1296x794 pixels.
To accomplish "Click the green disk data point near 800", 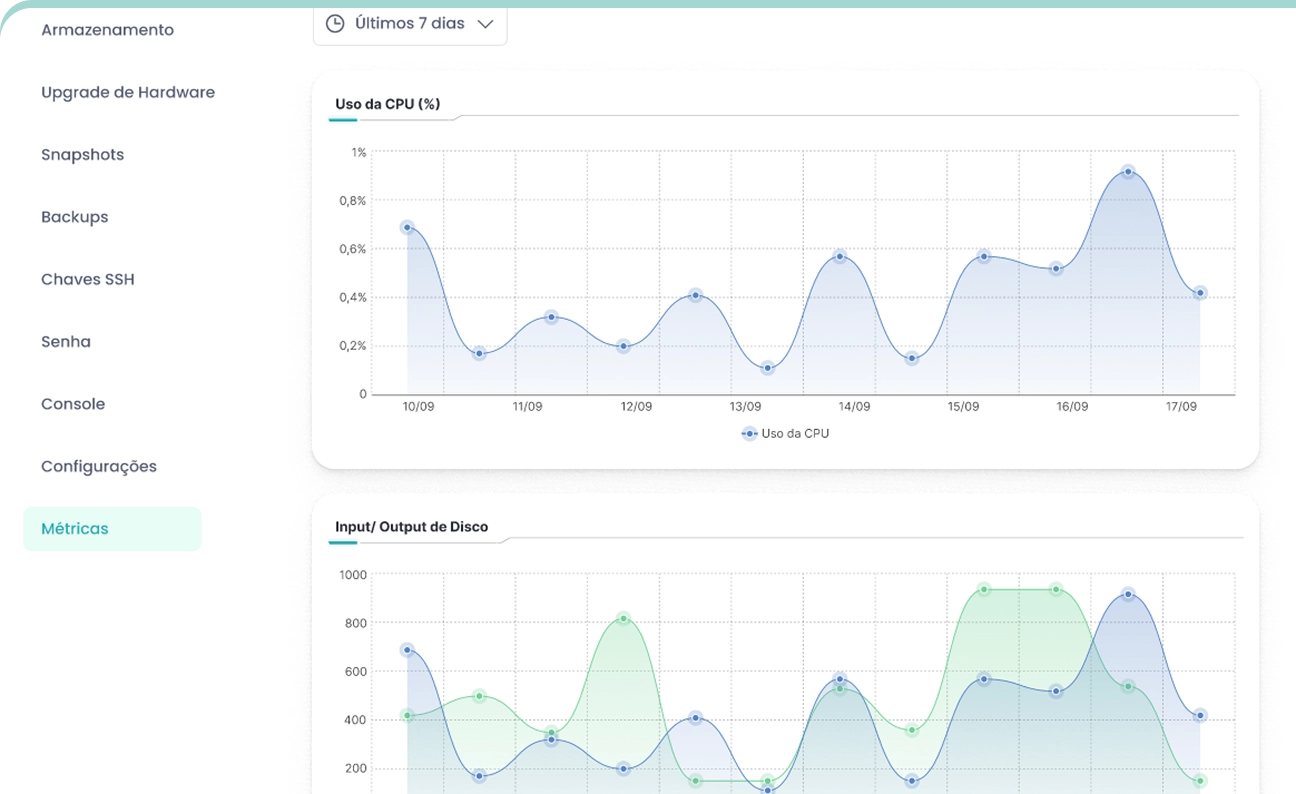I will pyautogui.click(x=623, y=619).
